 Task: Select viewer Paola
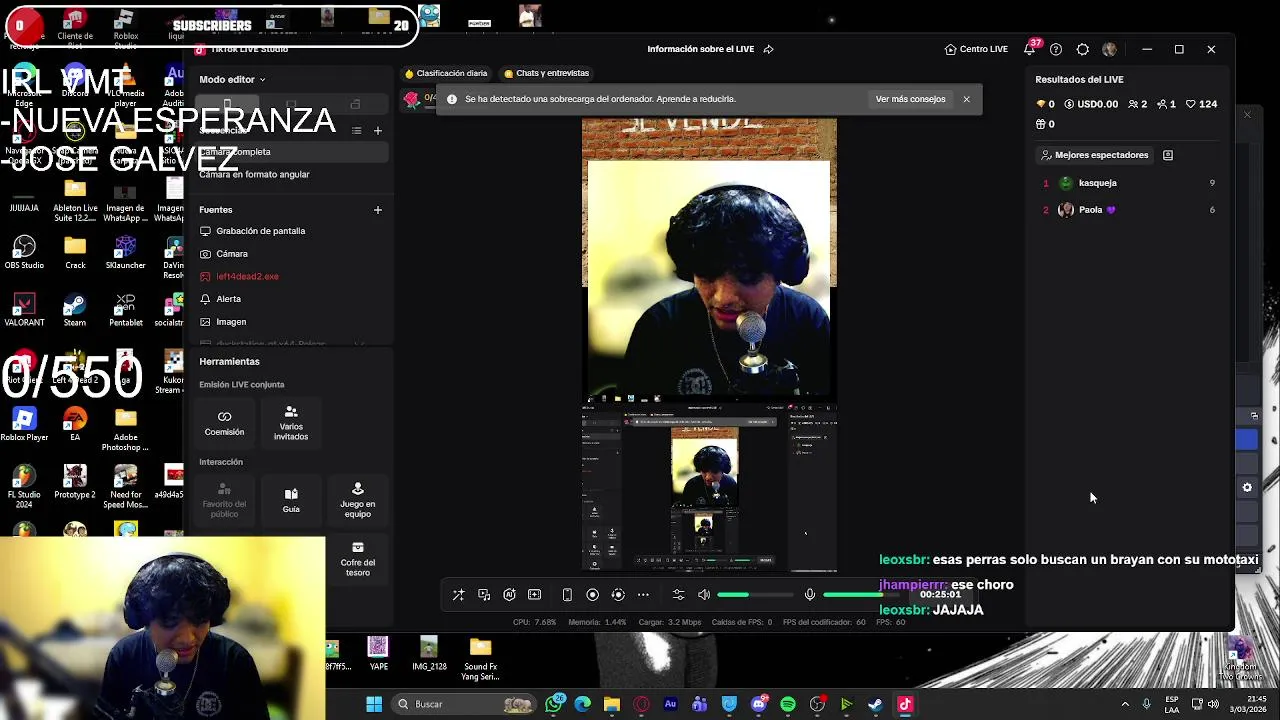[x=1128, y=210]
